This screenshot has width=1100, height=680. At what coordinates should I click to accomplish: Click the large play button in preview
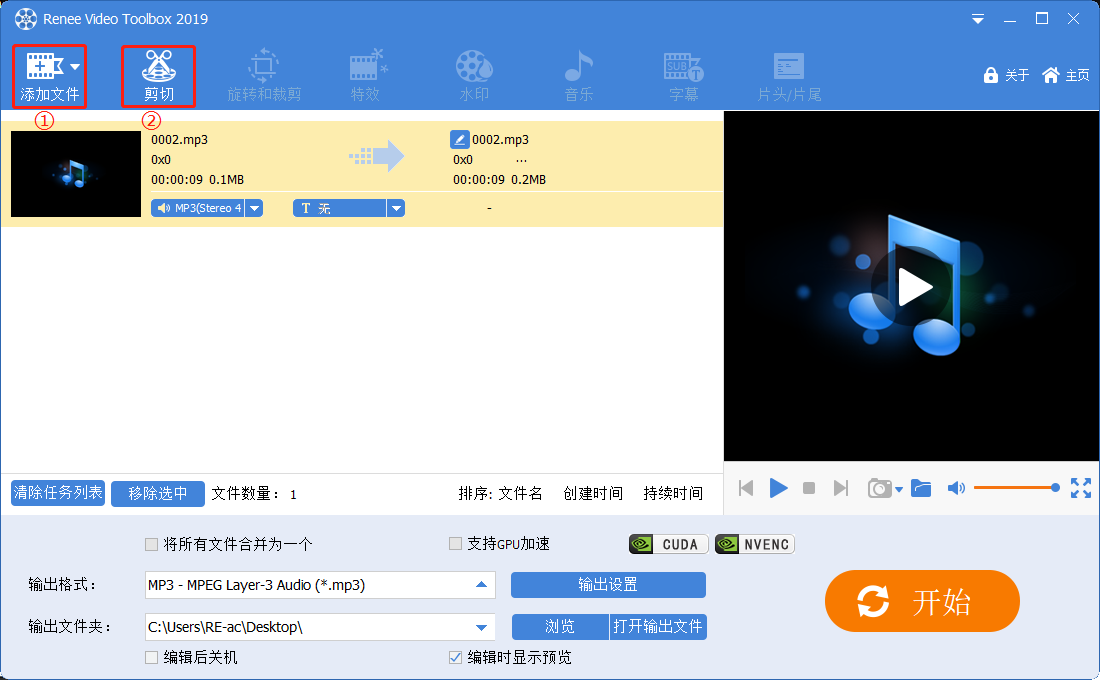click(x=911, y=286)
